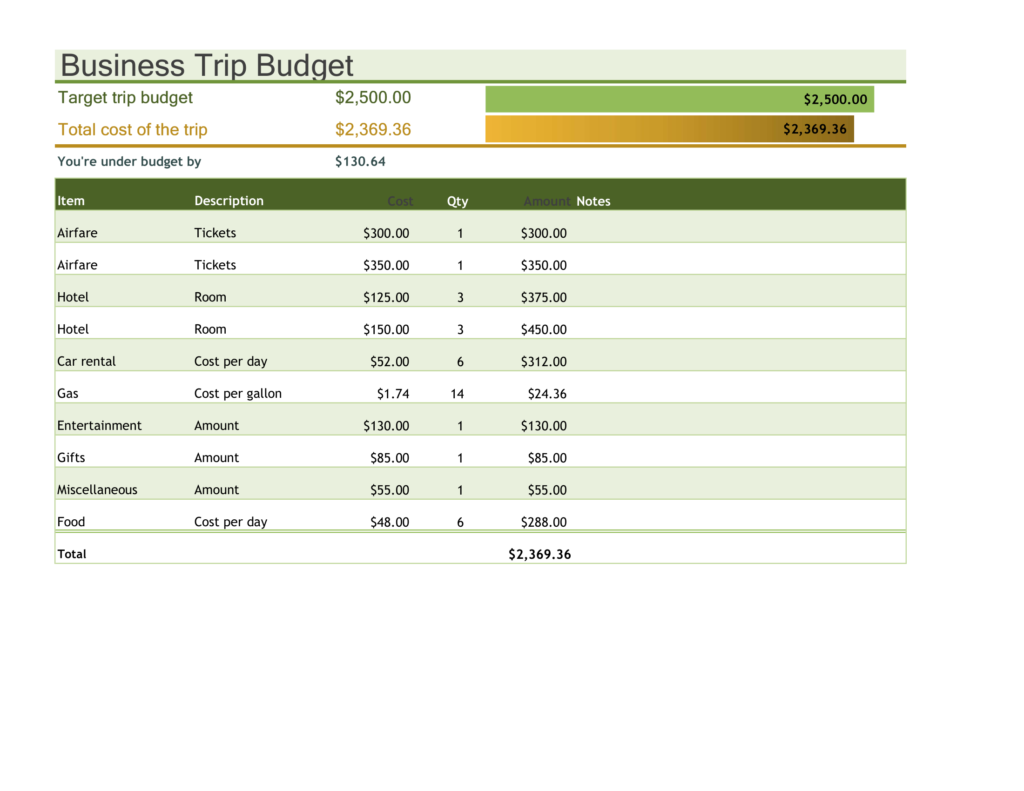Select the under budget amount $130.64

(359, 161)
